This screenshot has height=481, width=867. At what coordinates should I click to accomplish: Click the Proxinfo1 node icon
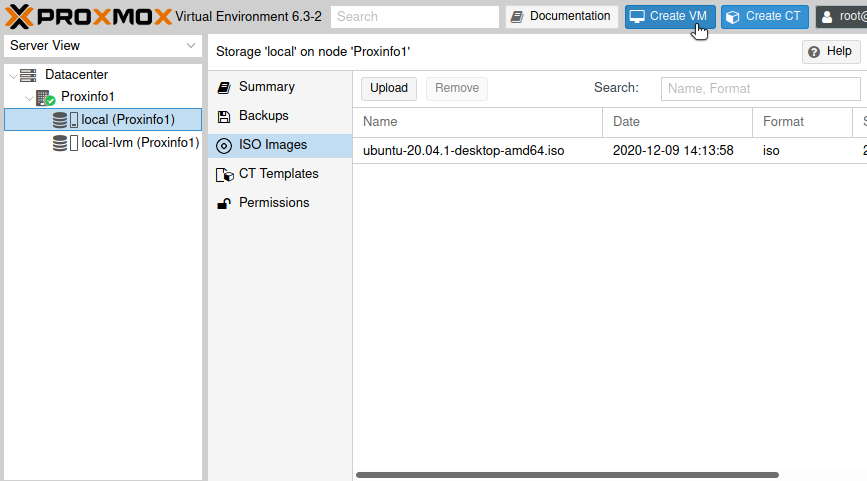pyautogui.click(x=45, y=98)
